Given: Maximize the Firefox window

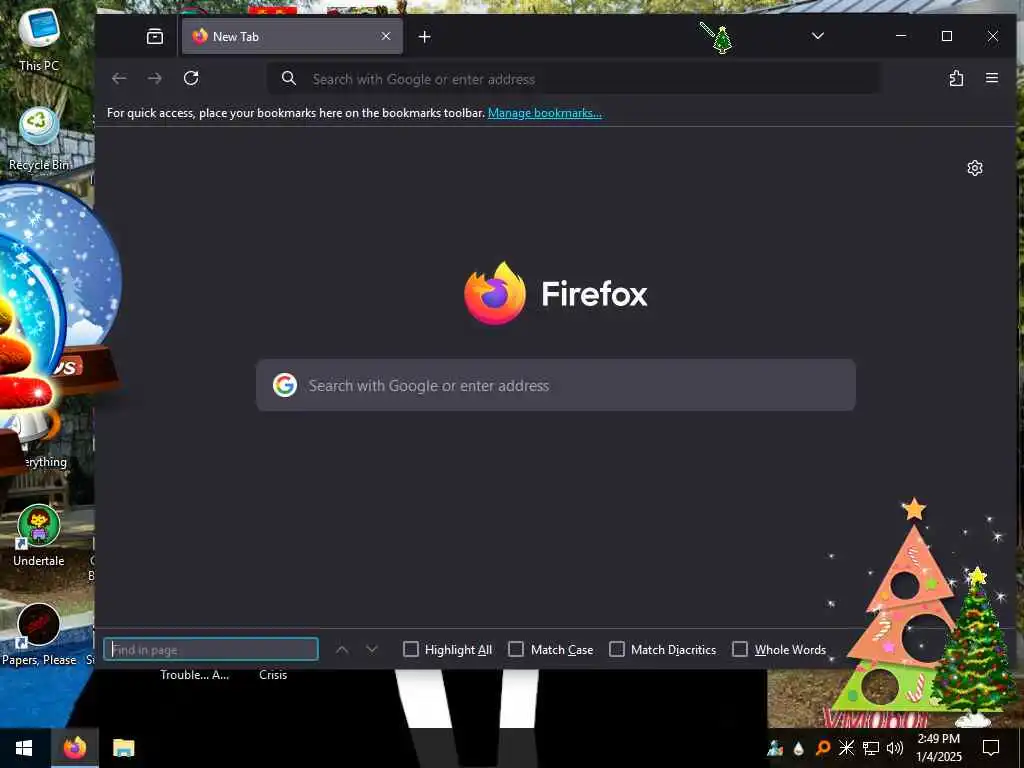Looking at the screenshot, I should pyautogui.click(x=947, y=36).
